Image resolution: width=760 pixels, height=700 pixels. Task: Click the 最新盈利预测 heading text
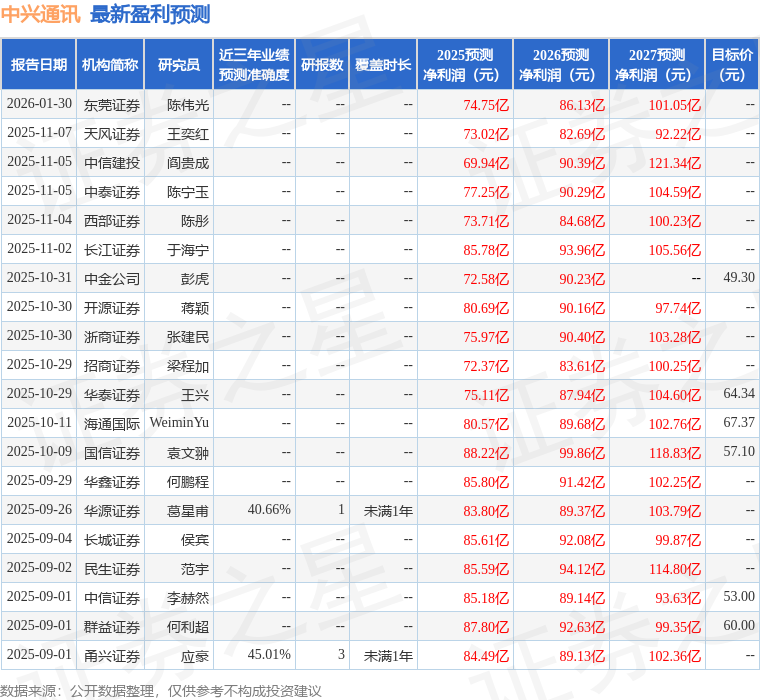tap(150, 14)
